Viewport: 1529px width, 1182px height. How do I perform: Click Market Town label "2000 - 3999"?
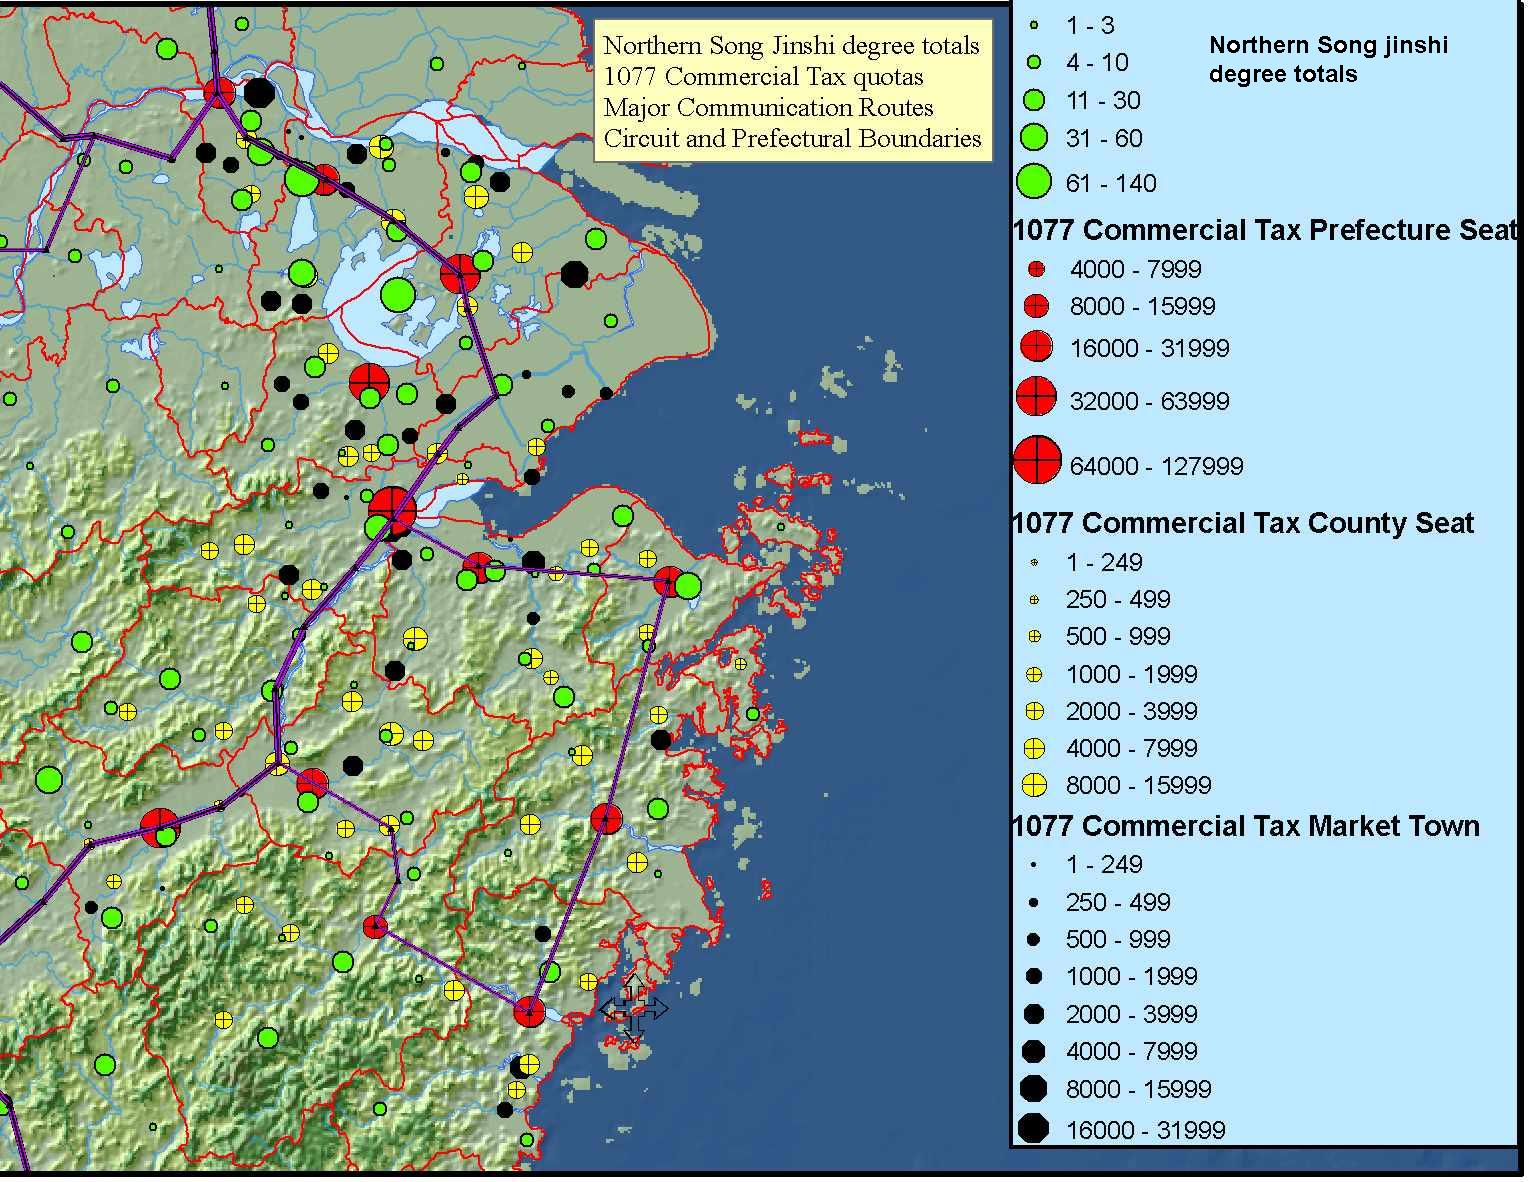pos(1132,1014)
